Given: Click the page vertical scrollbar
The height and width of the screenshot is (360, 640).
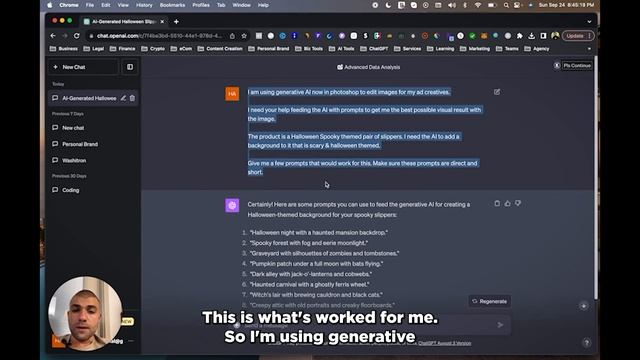Looking at the screenshot, I should coord(596,178).
